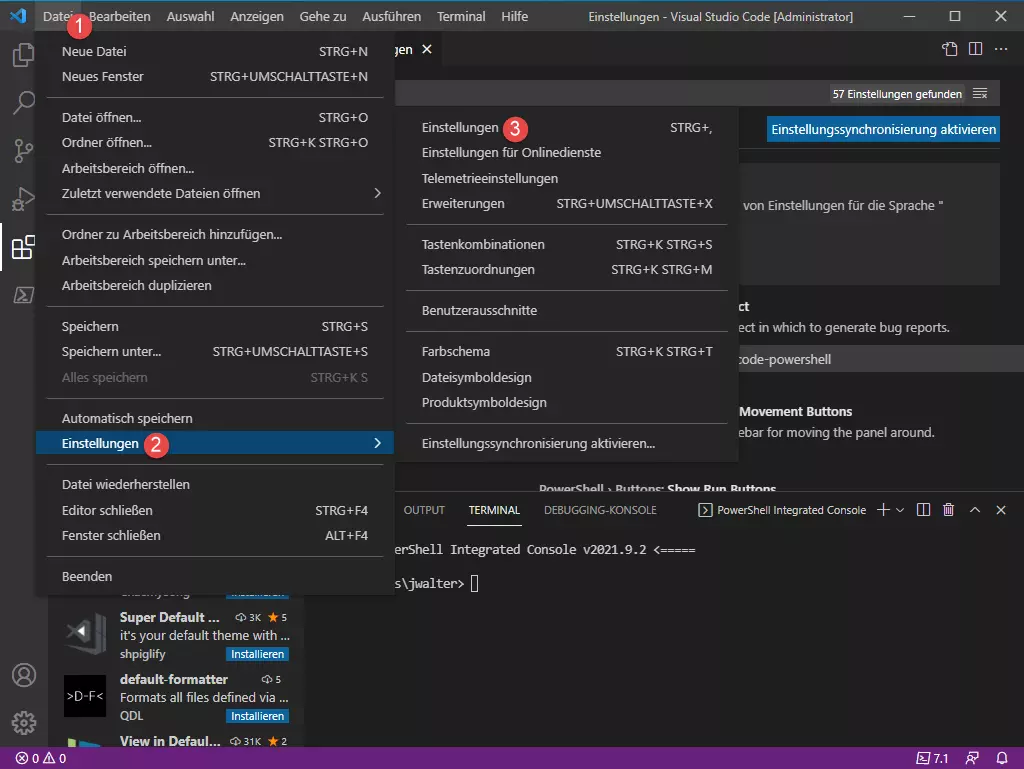Open the new terminal profile dropdown arrow
The height and width of the screenshot is (769, 1024).
click(x=900, y=510)
